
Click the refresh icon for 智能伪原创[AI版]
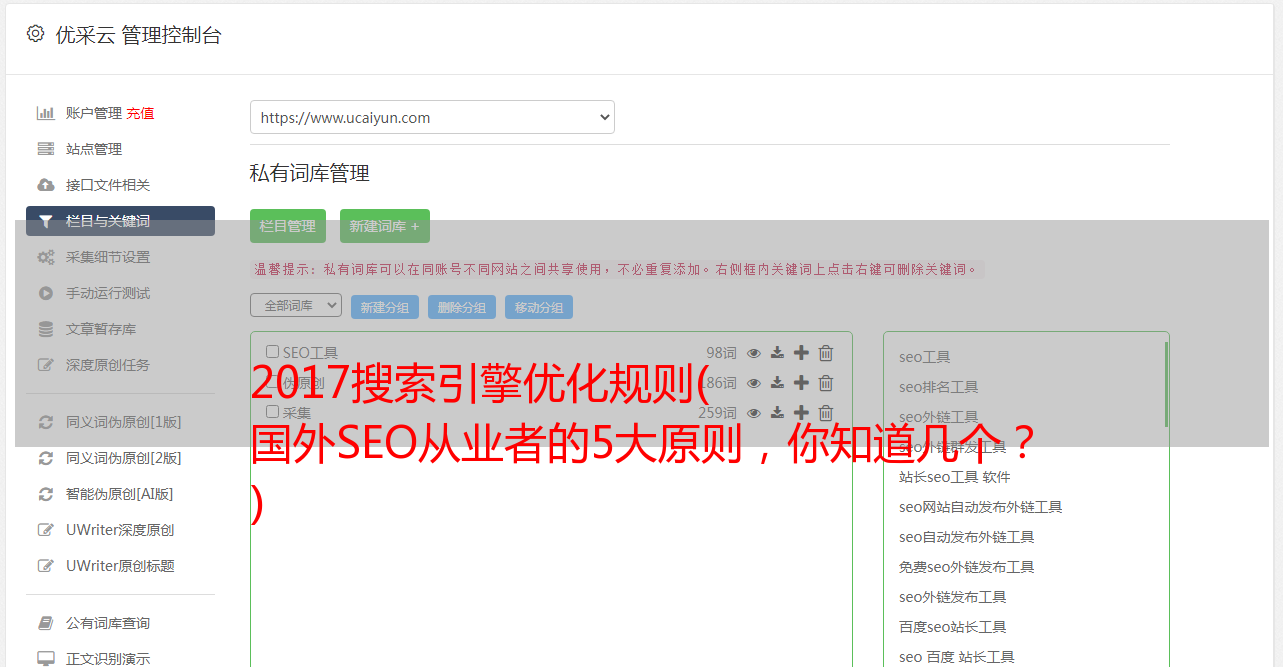click(45, 494)
